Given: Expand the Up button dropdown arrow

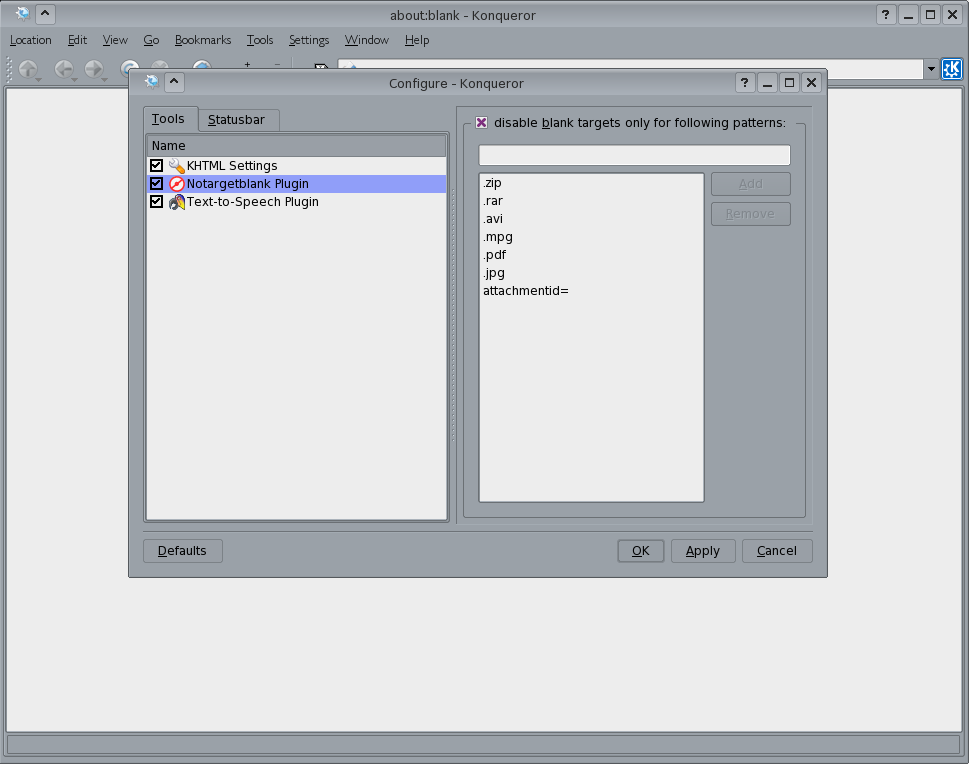Looking at the screenshot, I should tap(39, 79).
